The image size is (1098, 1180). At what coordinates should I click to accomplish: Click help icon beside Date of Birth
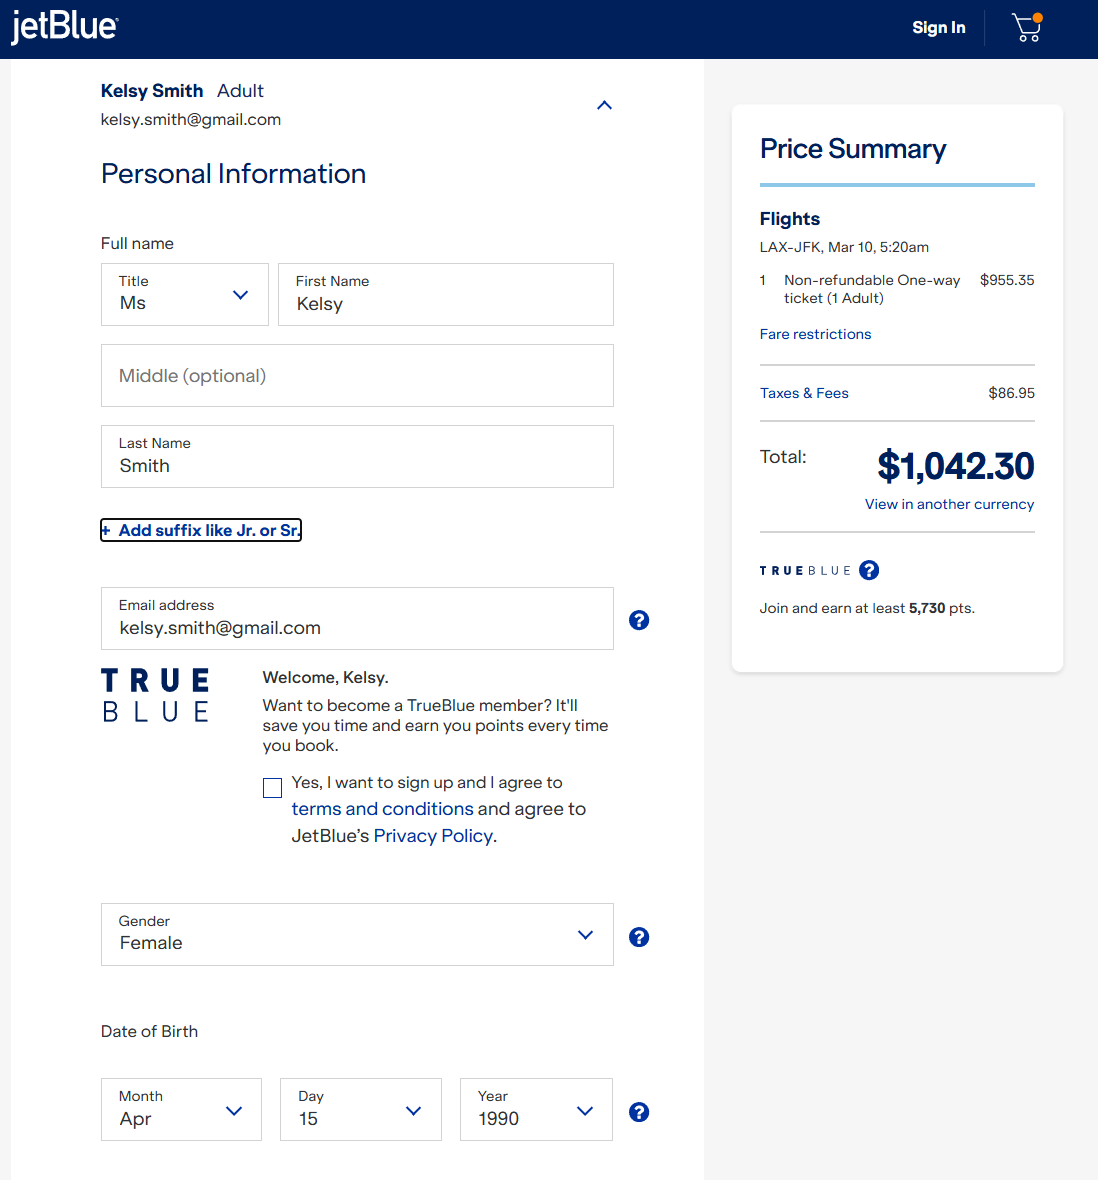point(639,1112)
